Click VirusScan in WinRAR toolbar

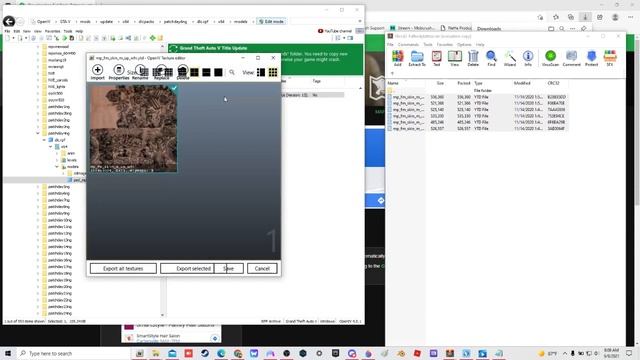(550, 58)
